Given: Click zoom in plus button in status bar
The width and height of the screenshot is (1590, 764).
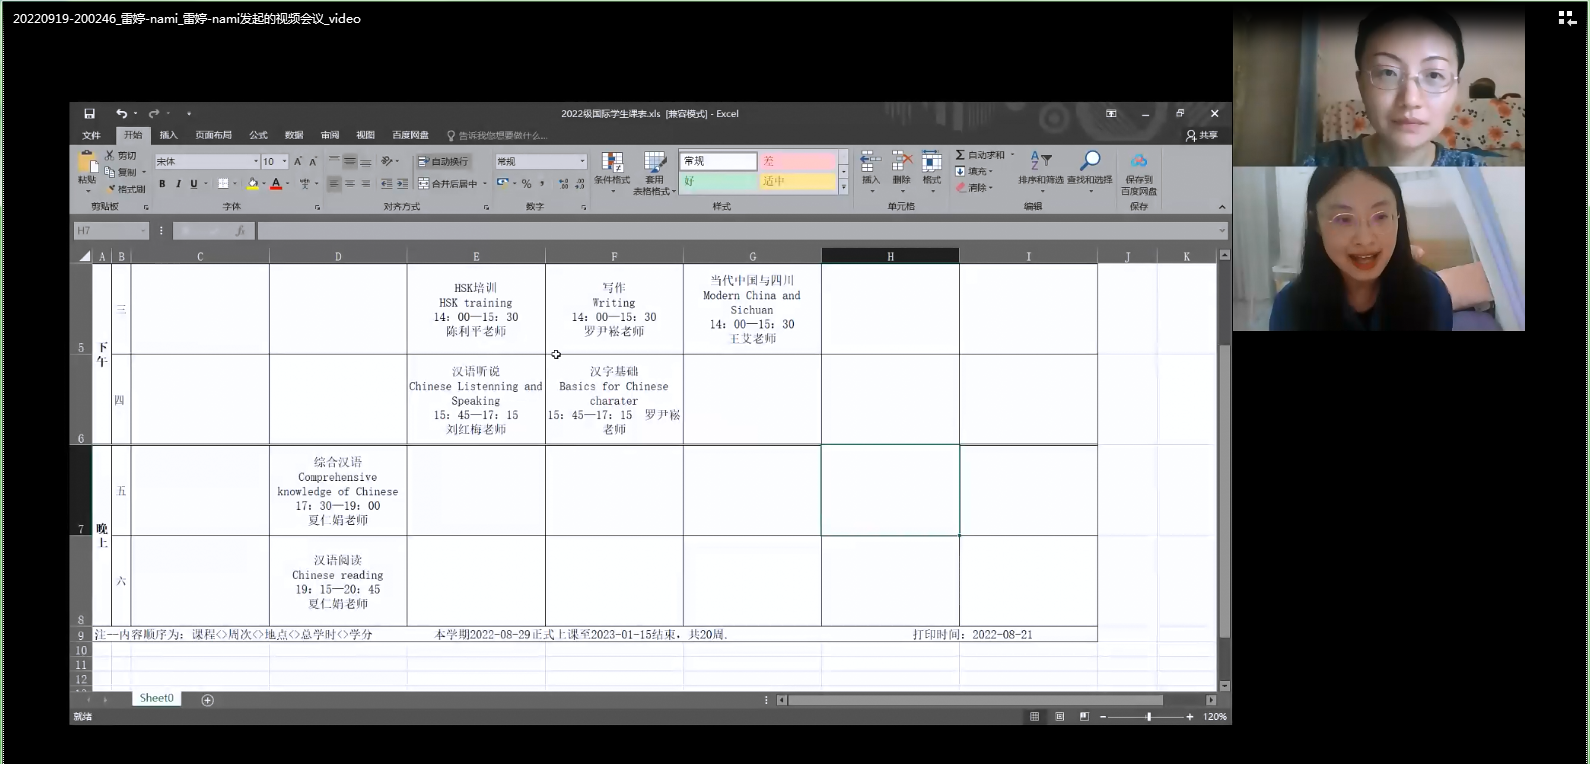Looking at the screenshot, I should (x=1190, y=717).
